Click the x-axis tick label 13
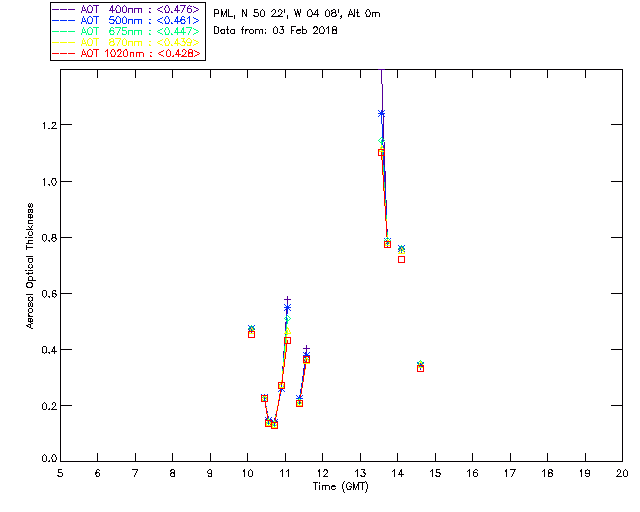Screen dimensions: 640x512 click(360, 473)
